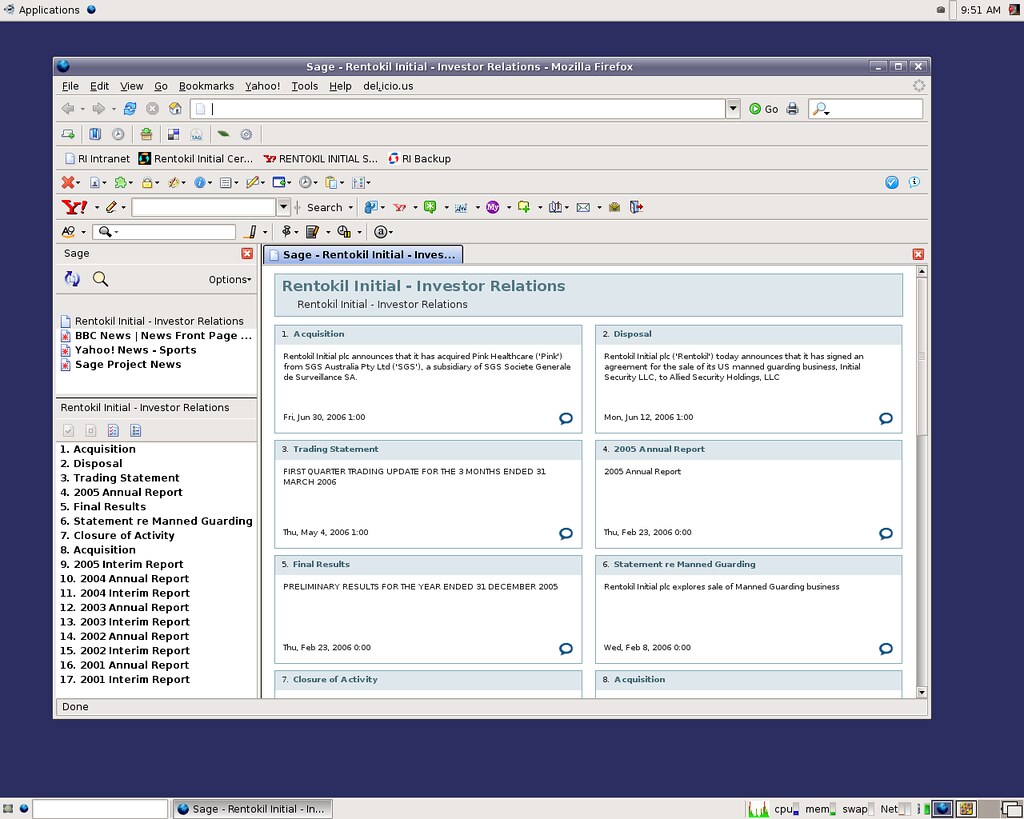Click the Reload page icon
1024x819 pixels.
tap(130, 109)
